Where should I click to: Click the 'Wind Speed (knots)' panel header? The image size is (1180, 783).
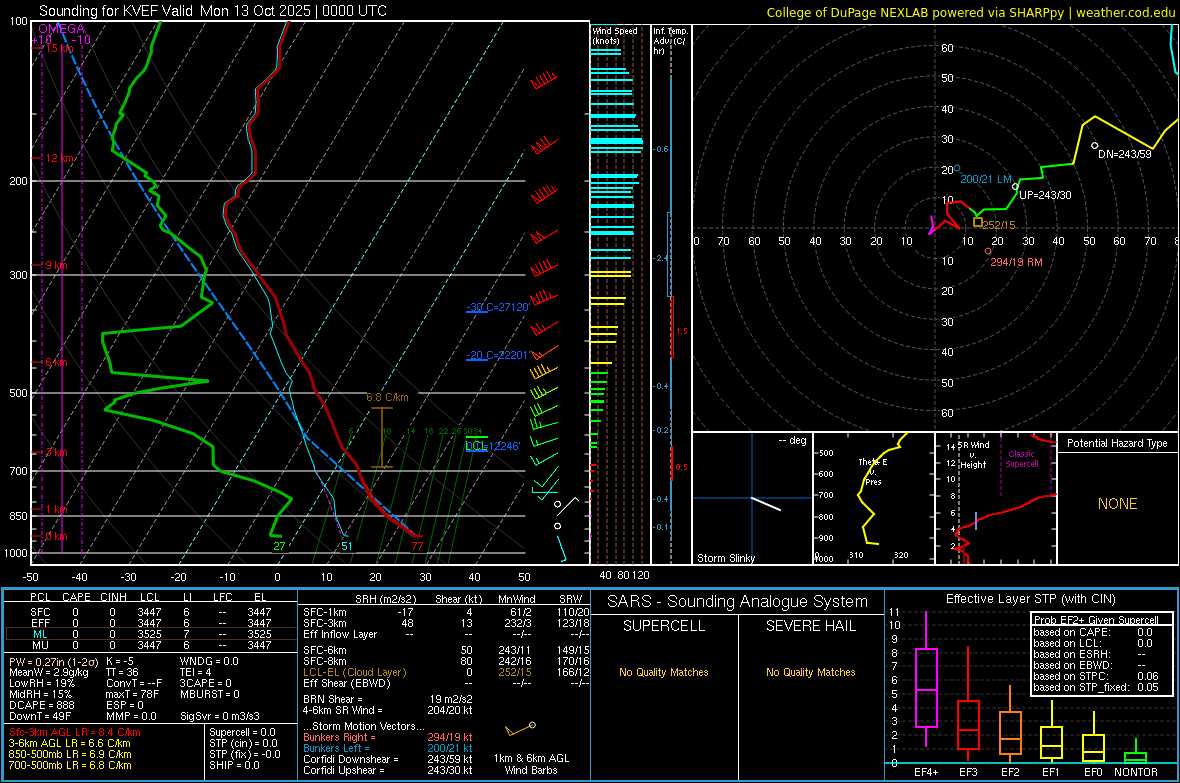[x=615, y=36]
